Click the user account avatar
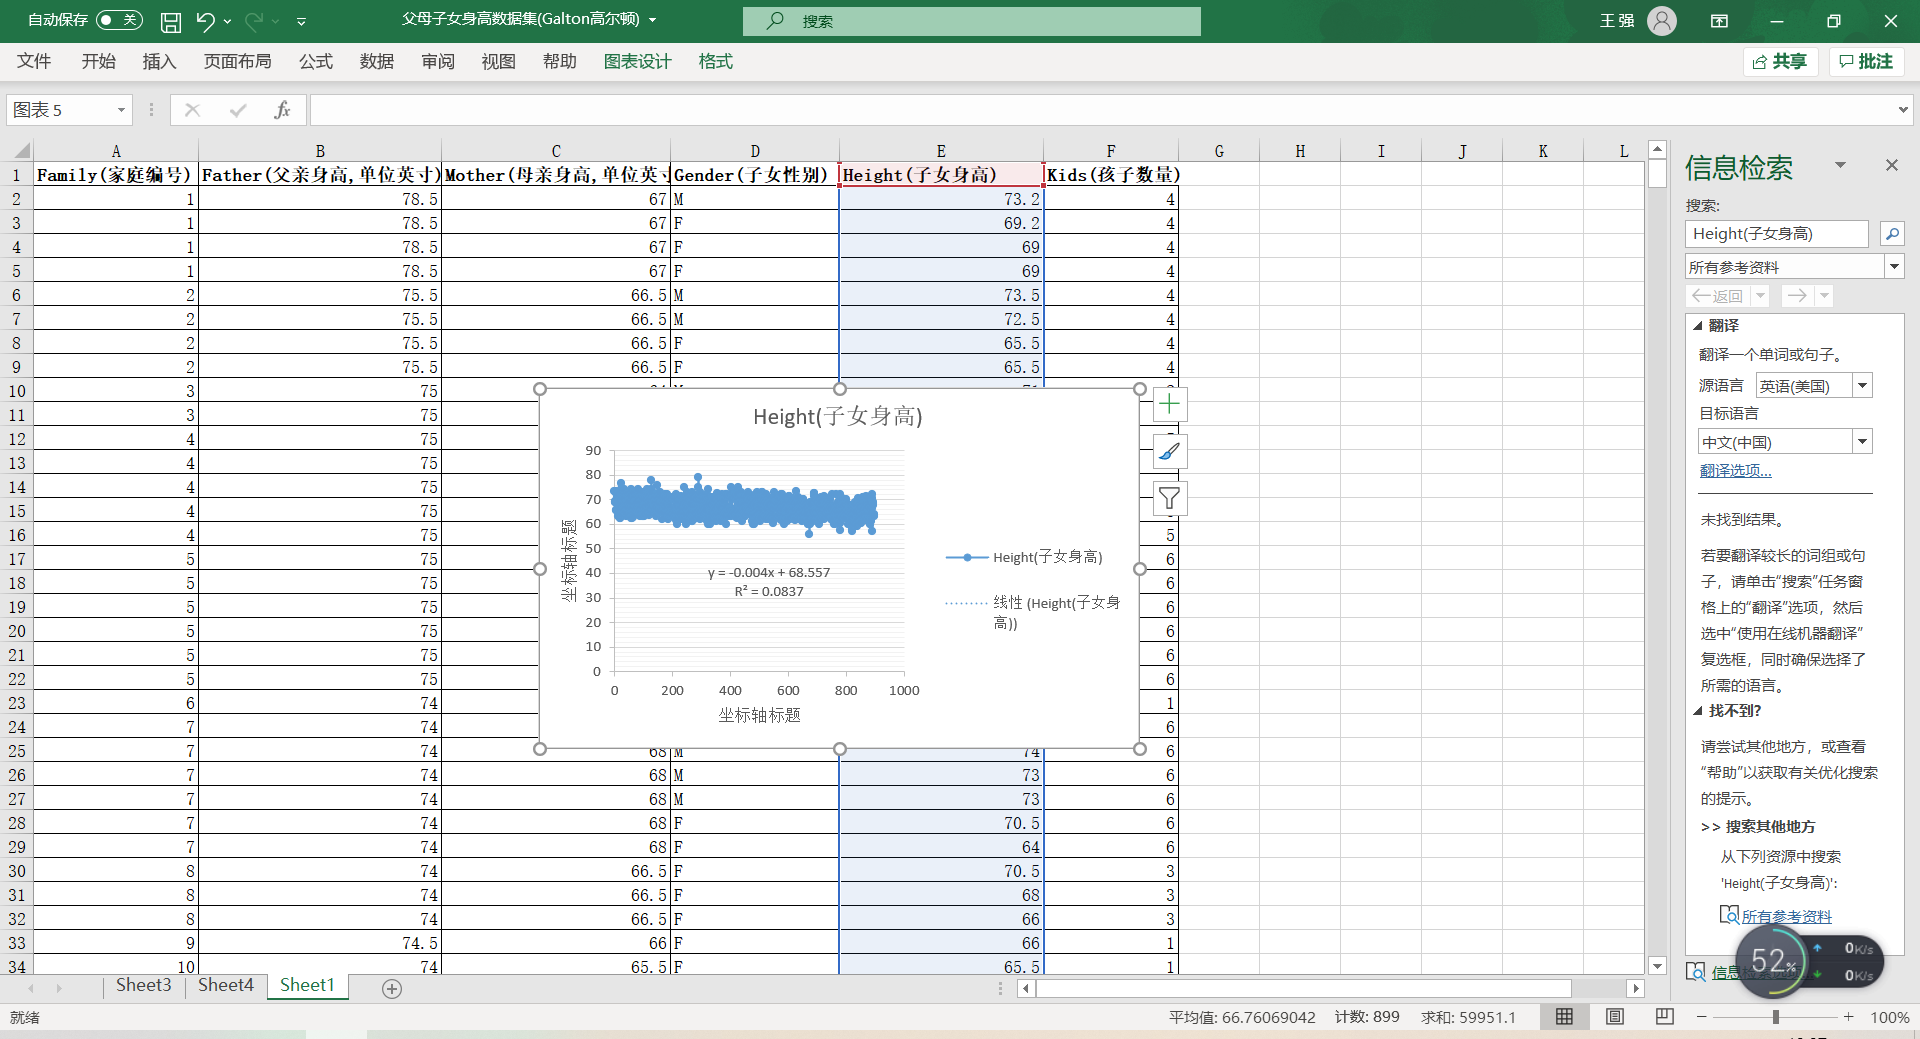1920x1039 pixels. point(1662,21)
